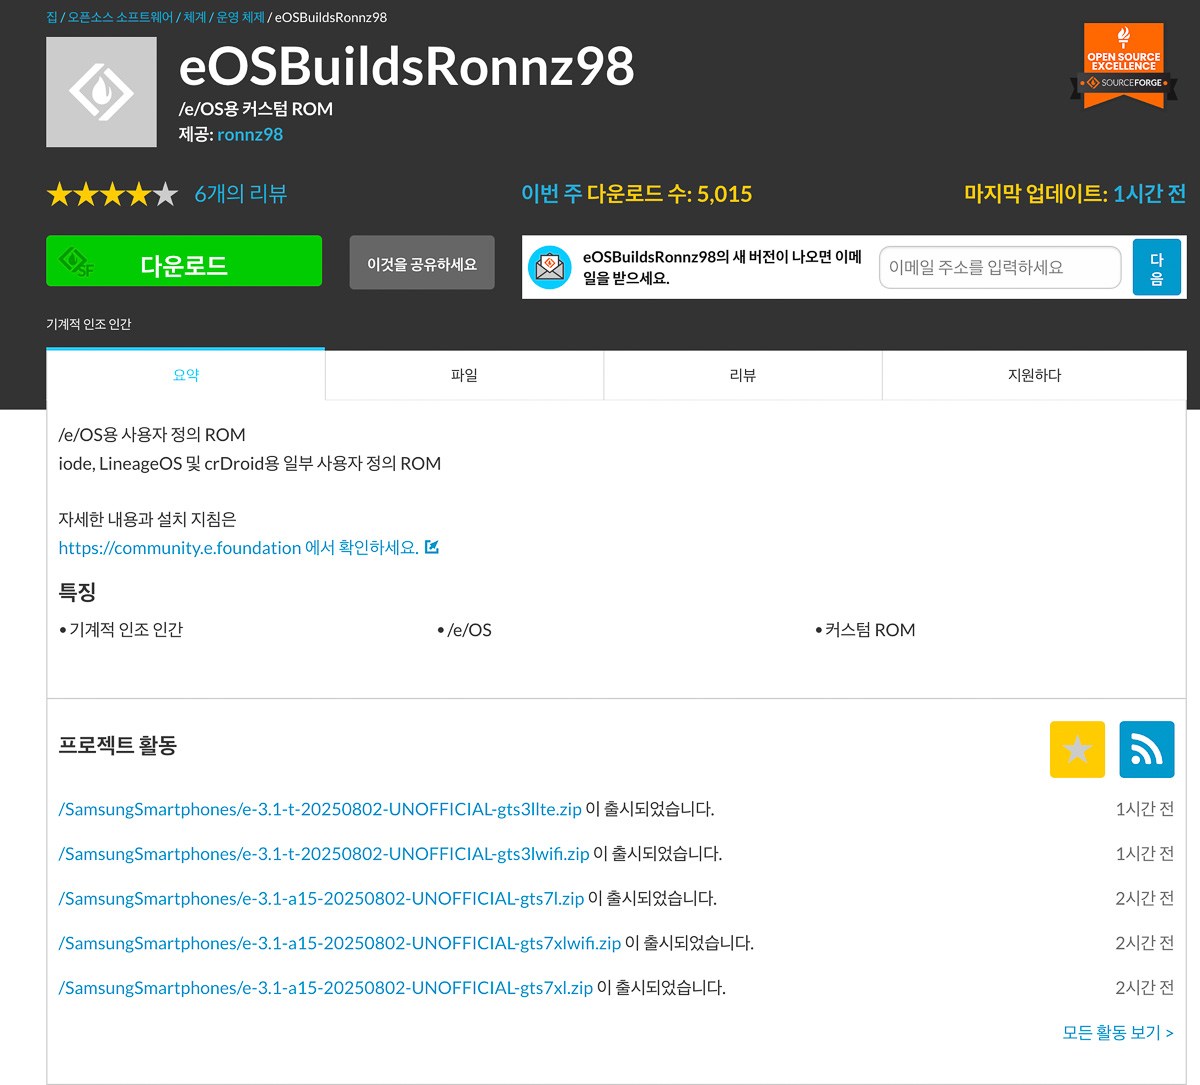1200x1085 pixels.
Task: Open the gts7xlwifi.zip release link
Action: point(340,943)
